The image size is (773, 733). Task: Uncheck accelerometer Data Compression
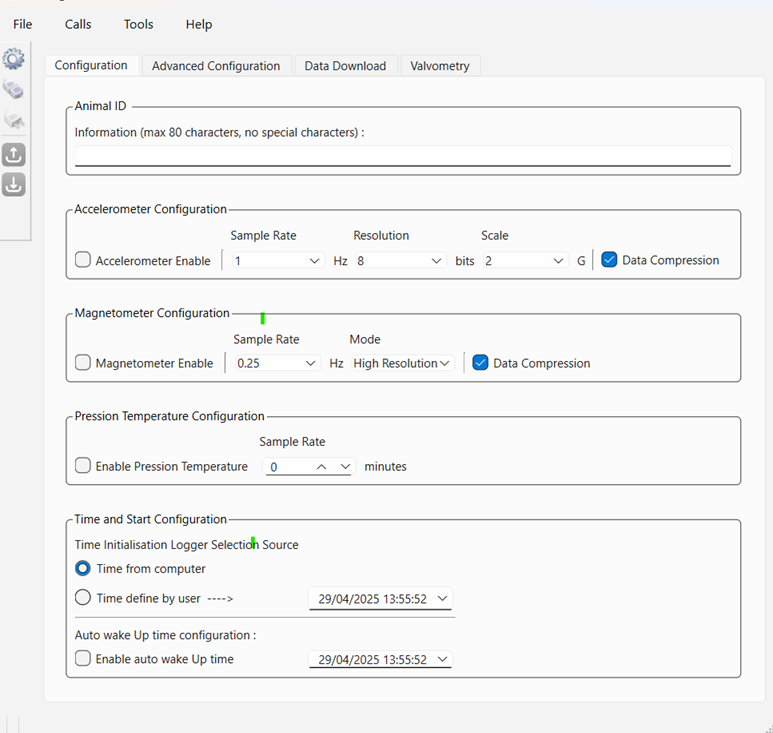pos(609,260)
